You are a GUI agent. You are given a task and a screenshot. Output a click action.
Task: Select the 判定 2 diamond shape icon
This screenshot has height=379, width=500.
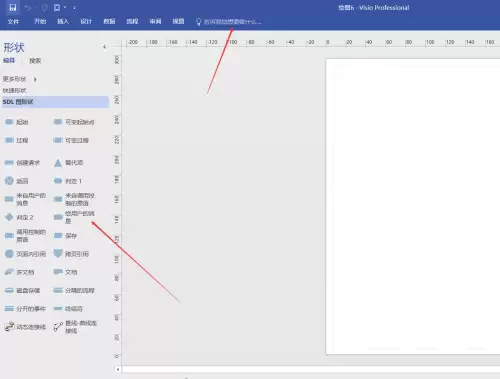(x=9, y=217)
